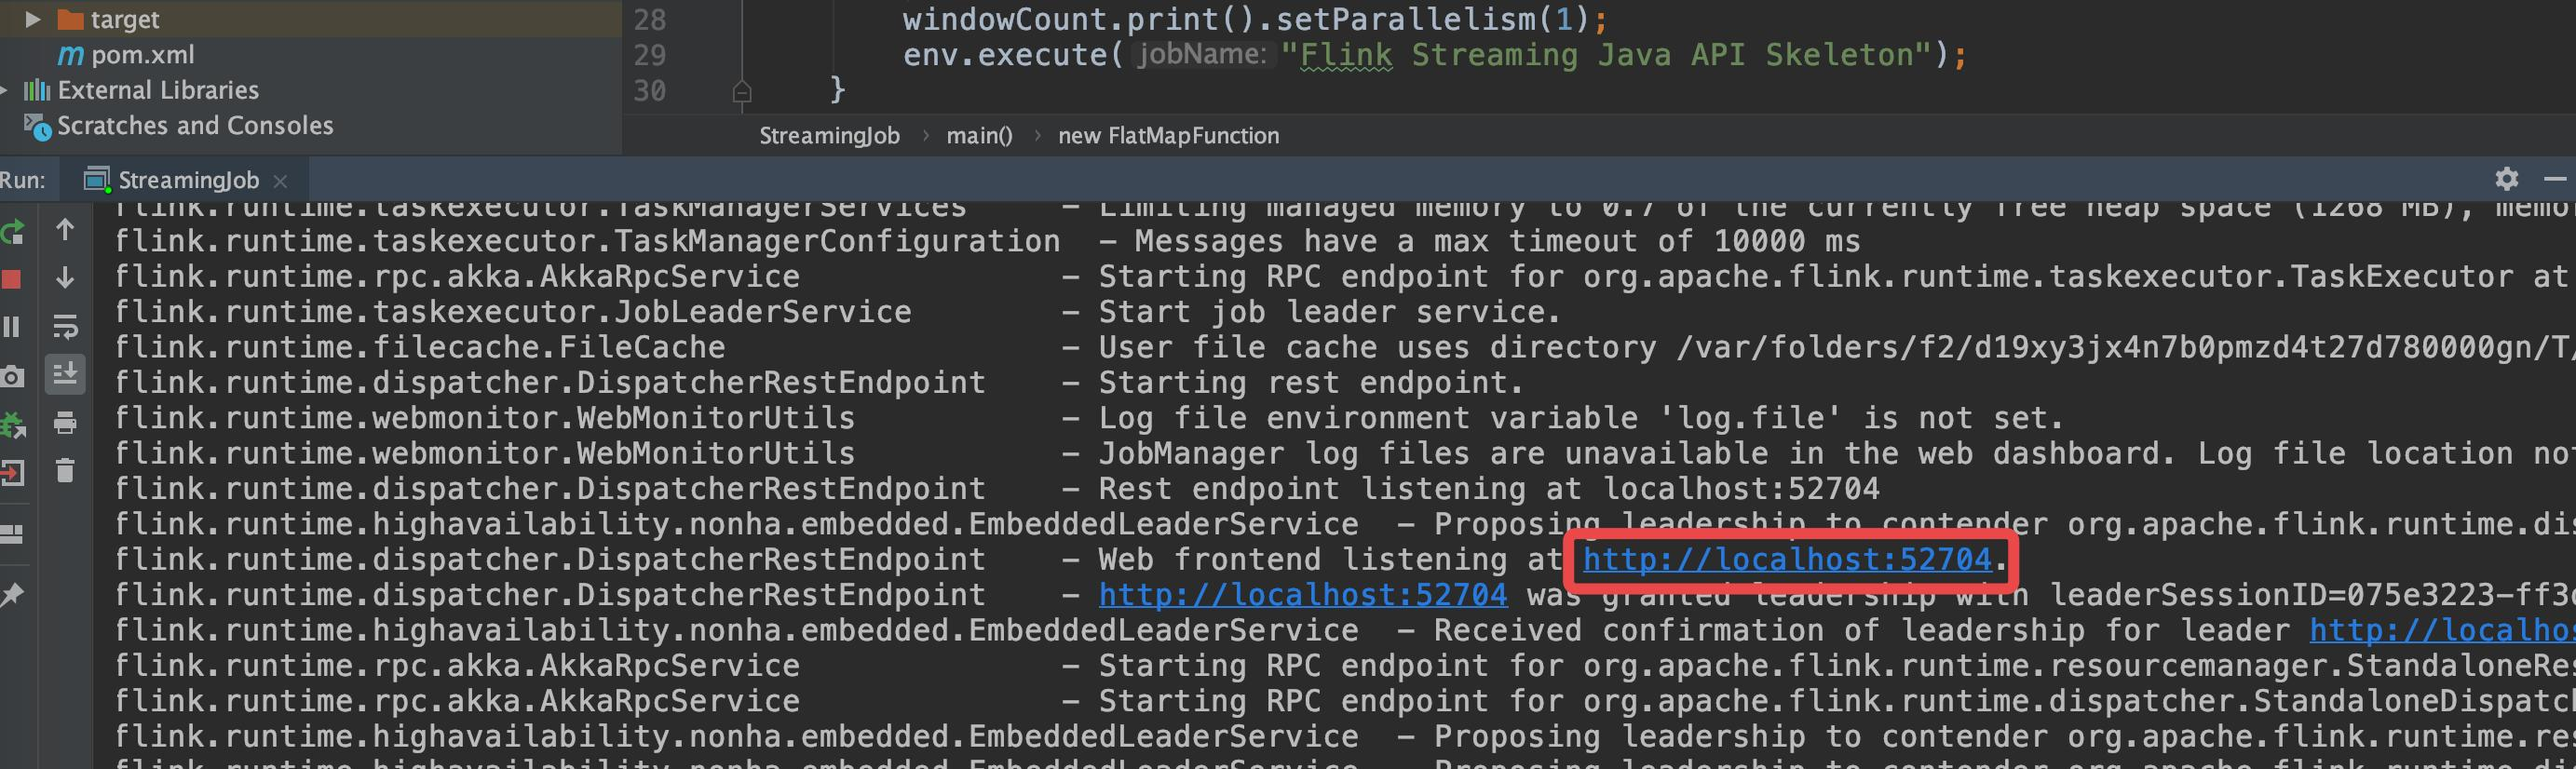The height and width of the screenshot is (769, 2576).
Task: Click the exit icon with red arrow
Action: click(12, 472)
